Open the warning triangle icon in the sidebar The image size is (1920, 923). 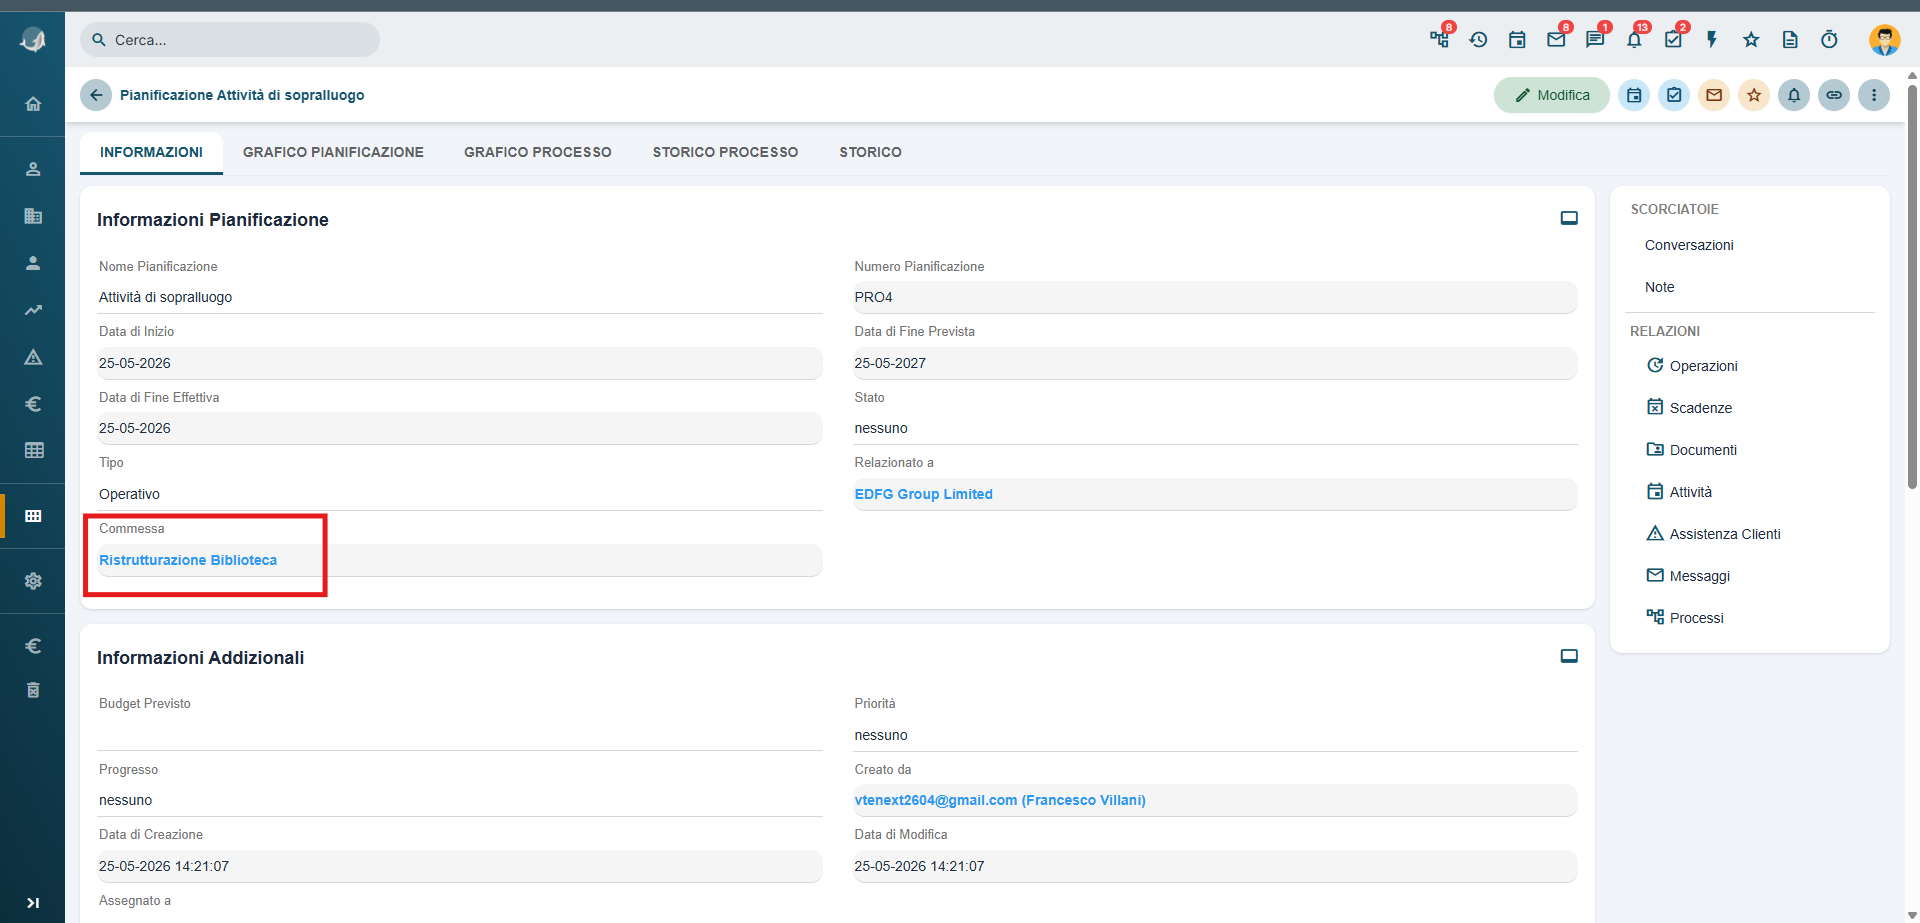click(33, 357)
